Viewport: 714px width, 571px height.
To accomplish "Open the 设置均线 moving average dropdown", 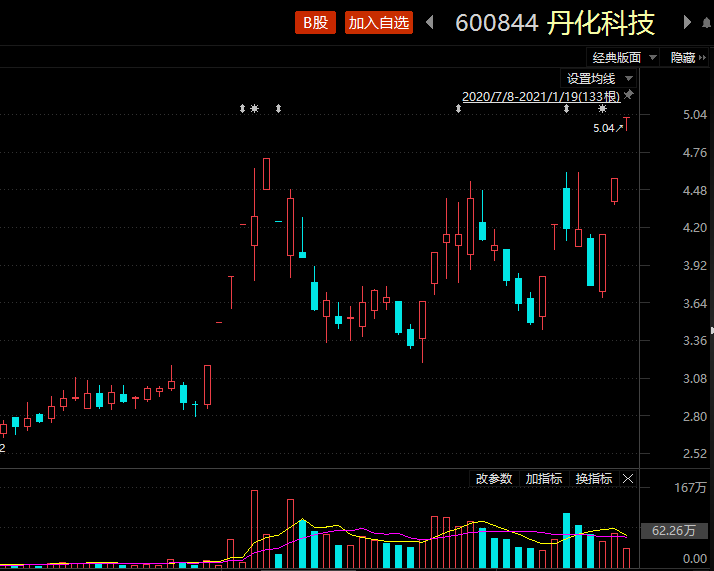I will [x=598, y=79].
